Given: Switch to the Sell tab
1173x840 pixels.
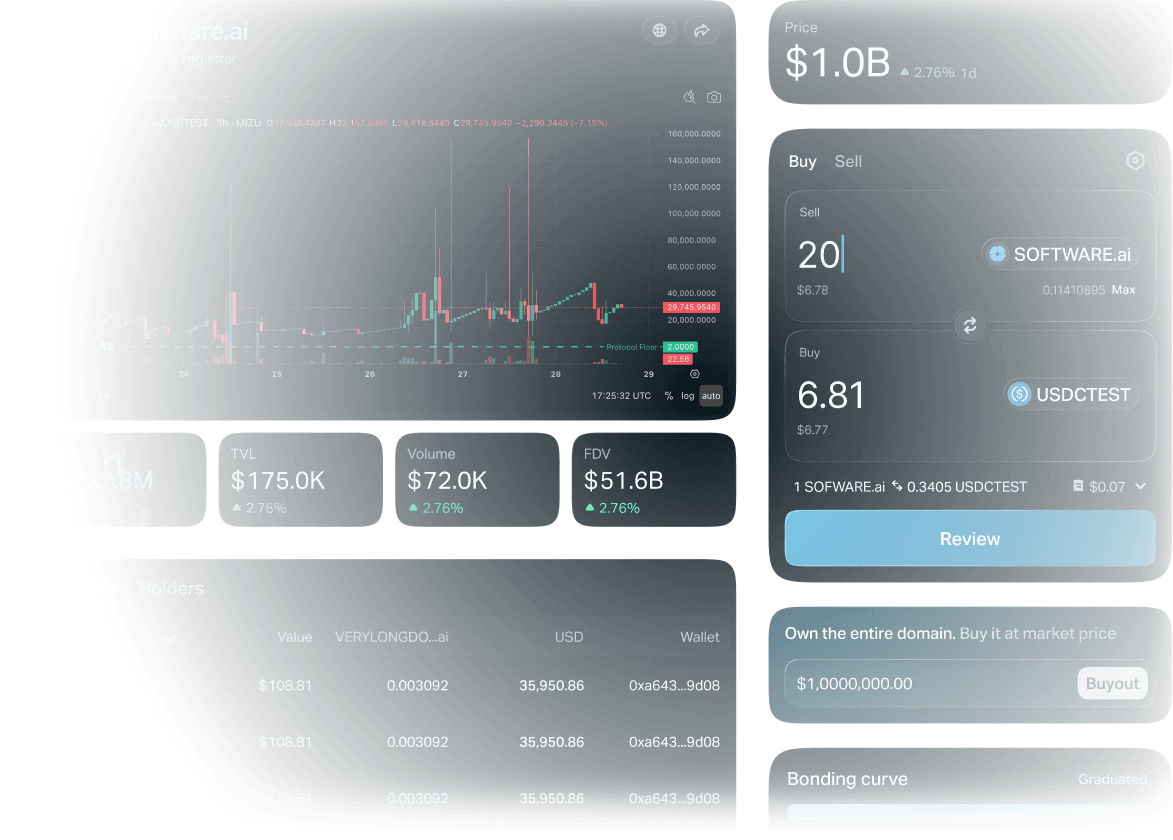Looking at the screenshot, I should [848, 161].
